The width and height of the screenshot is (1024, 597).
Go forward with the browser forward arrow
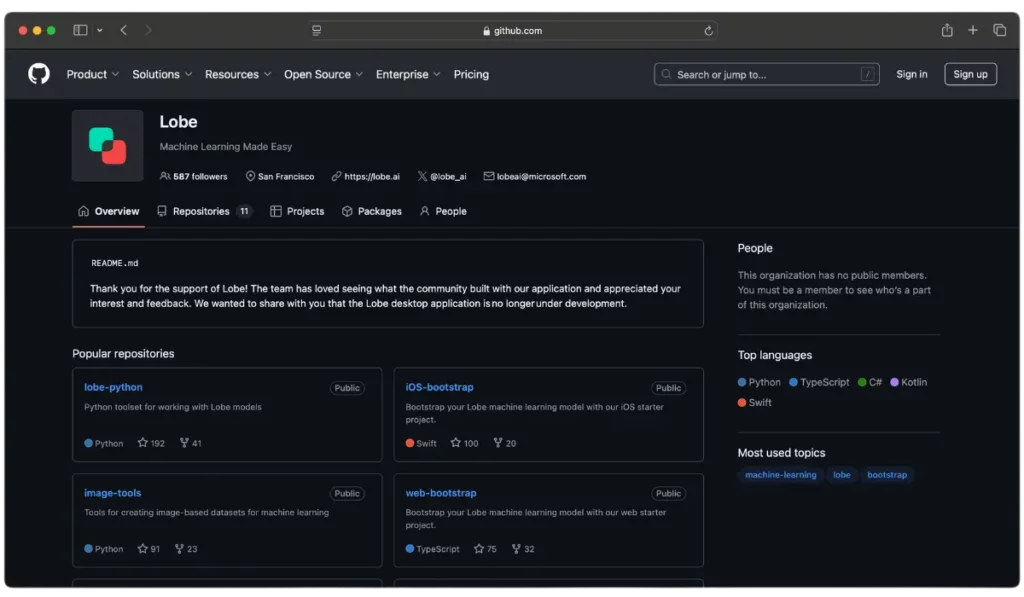[148, 30]
